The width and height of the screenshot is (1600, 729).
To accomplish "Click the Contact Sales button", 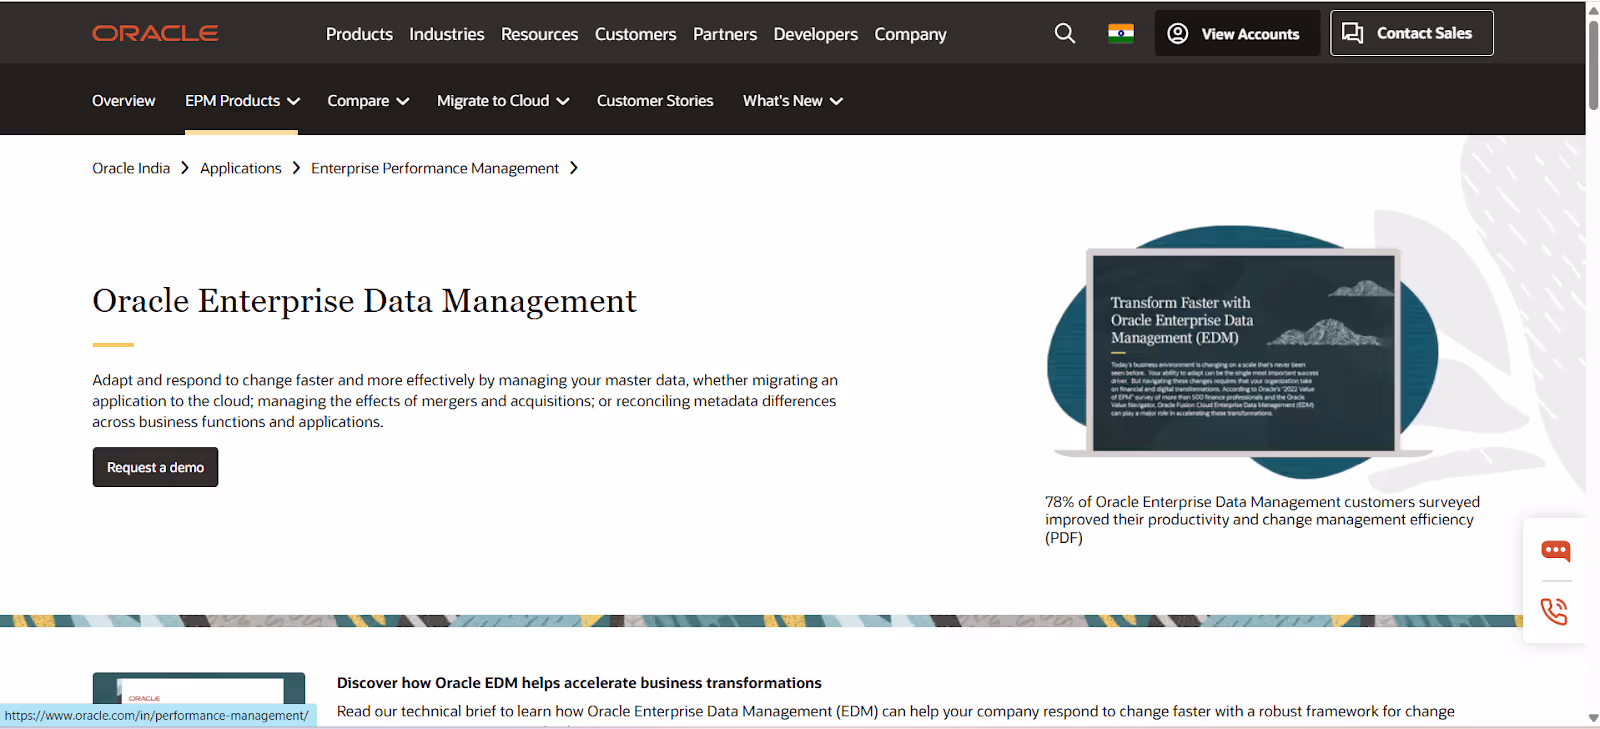I will coord(1412,33).
